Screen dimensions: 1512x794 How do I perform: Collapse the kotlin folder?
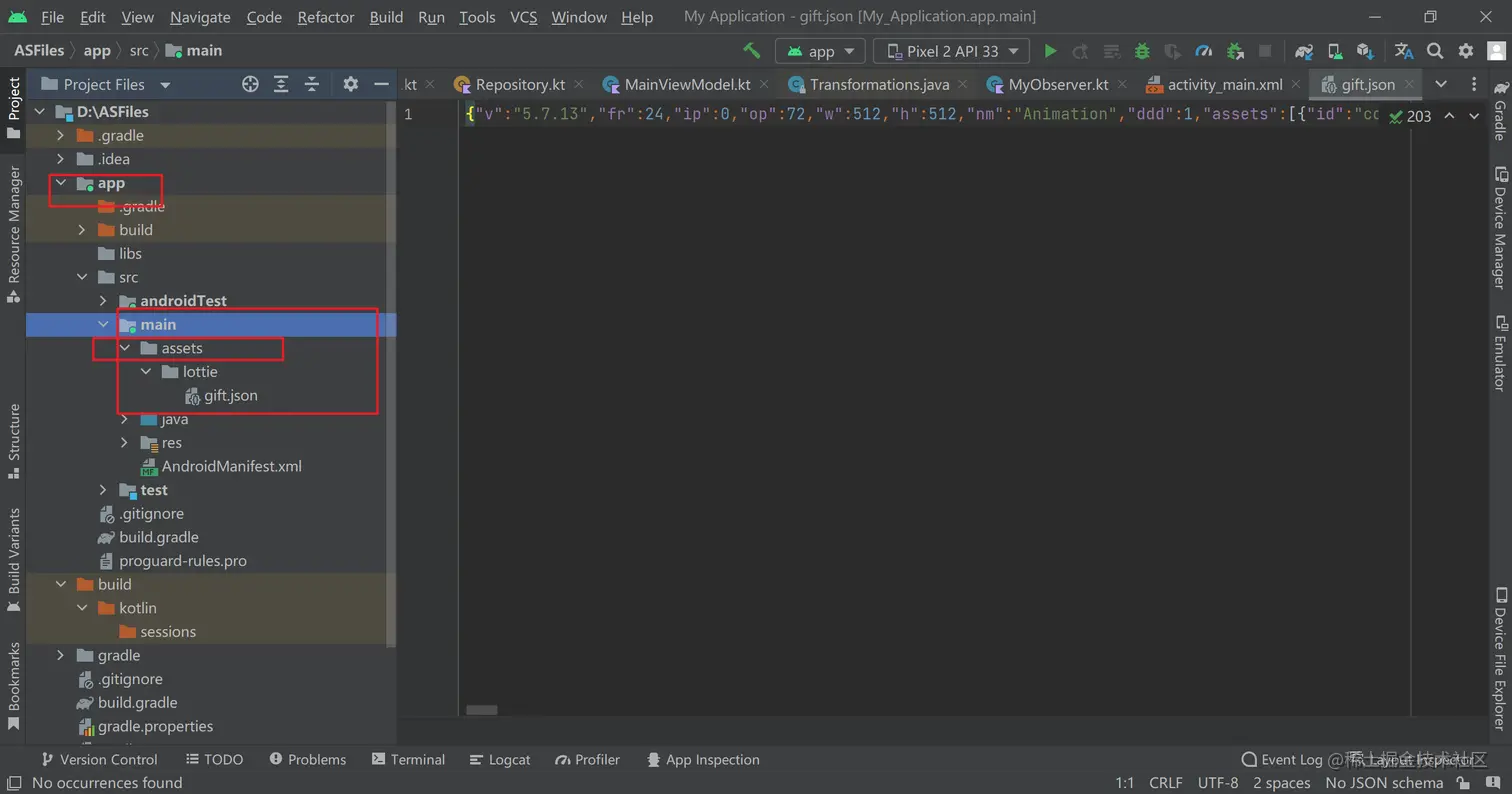[x=82, y=608]
